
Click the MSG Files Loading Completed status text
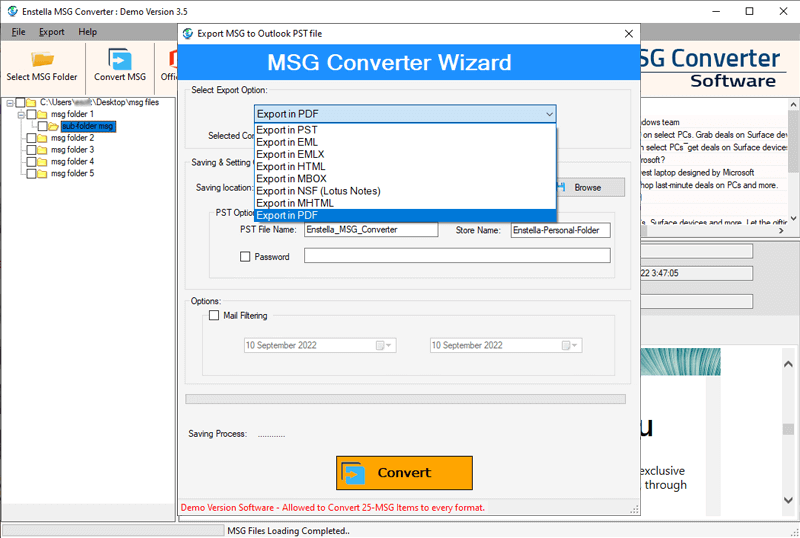coord(288,531)
